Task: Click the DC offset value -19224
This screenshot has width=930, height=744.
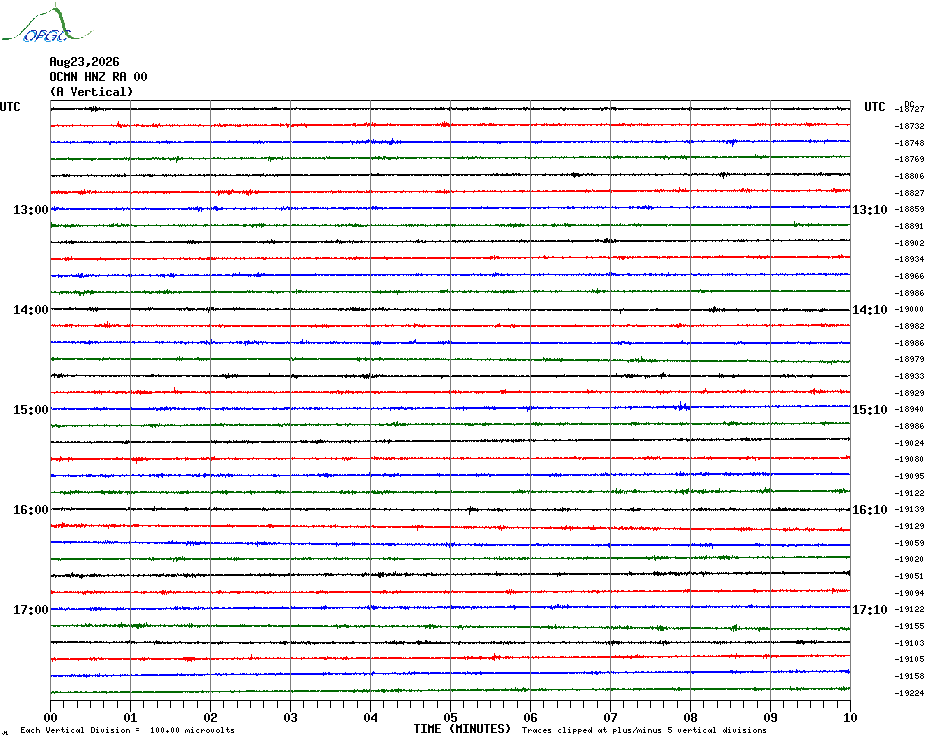Action: [x=909, y=693]
